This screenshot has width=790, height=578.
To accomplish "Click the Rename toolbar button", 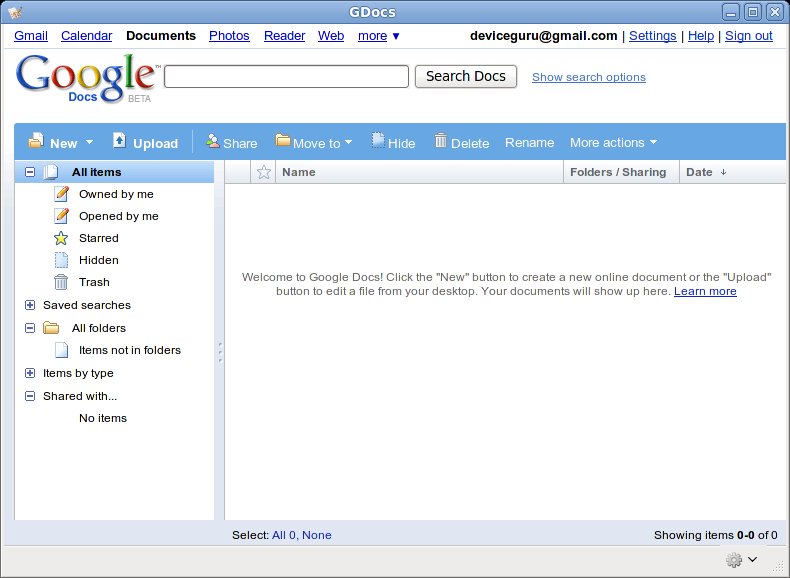I will pos(530,143).
